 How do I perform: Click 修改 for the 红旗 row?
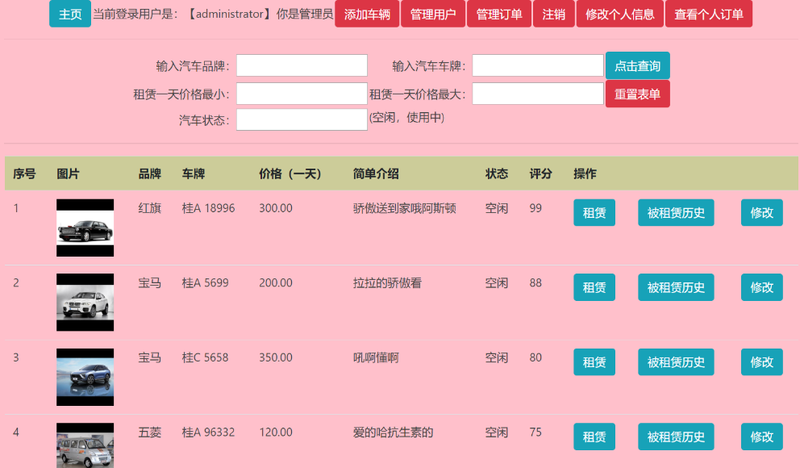coord(762,212)
